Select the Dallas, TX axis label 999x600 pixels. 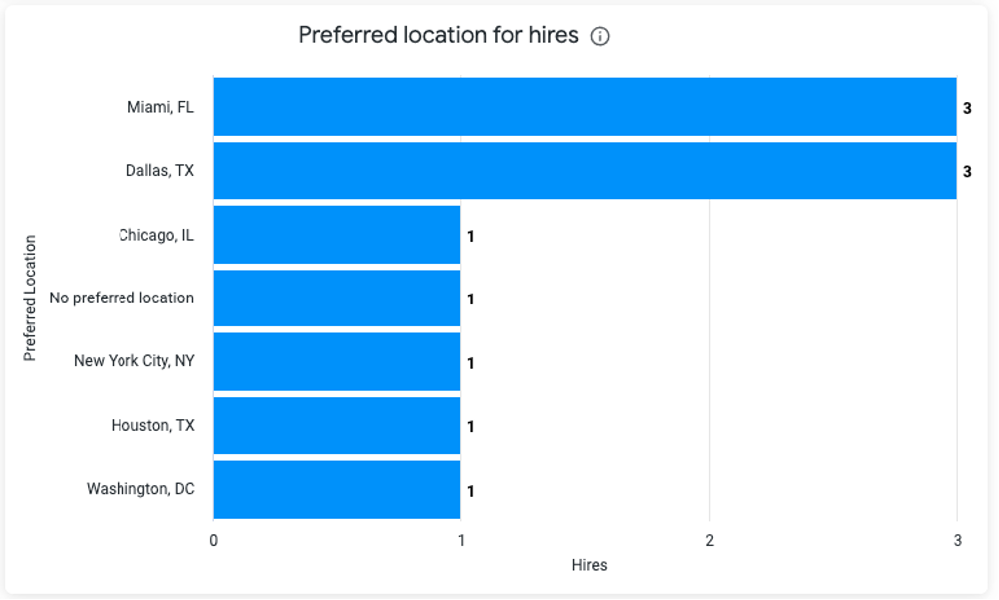coord(160,171)
